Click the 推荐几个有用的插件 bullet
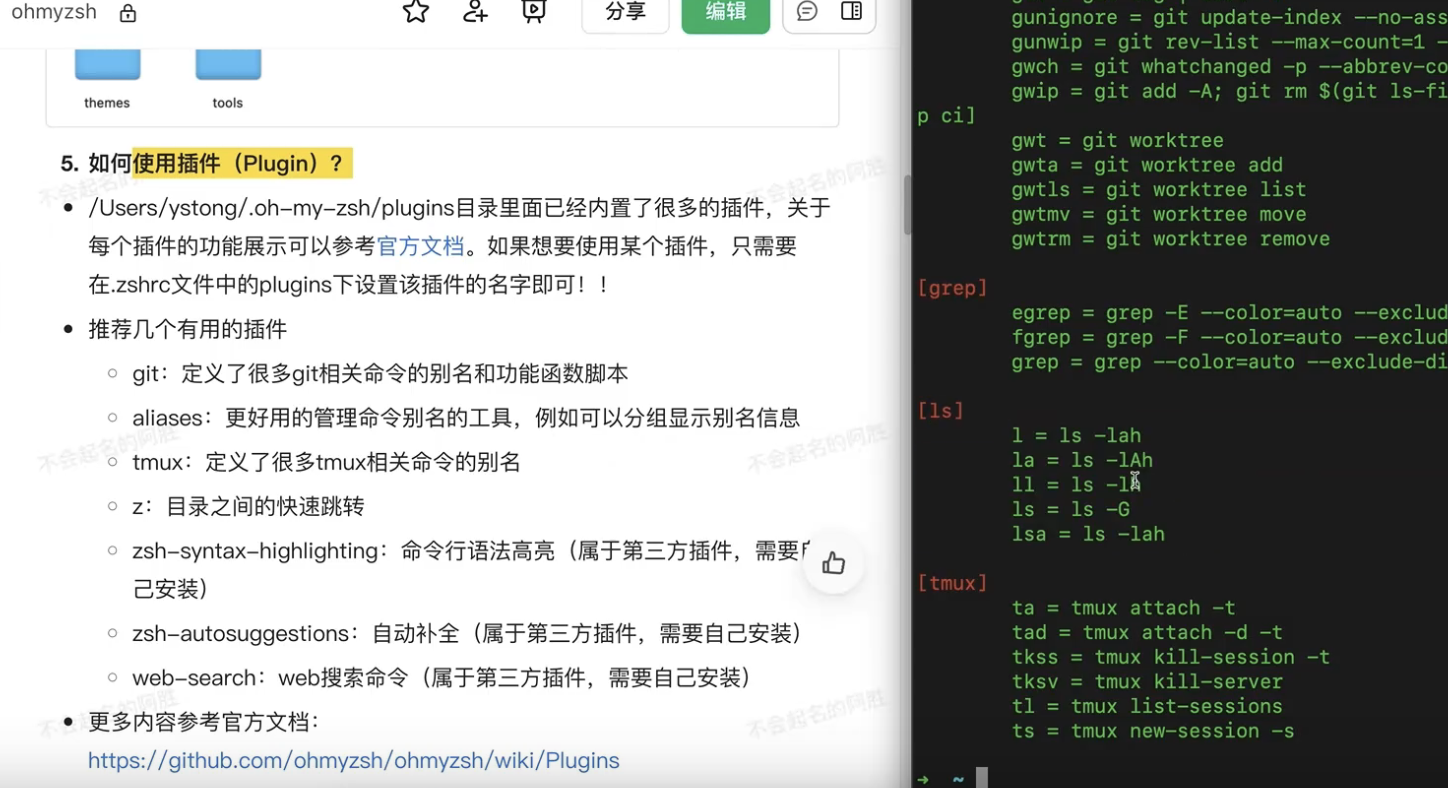 (x=188, y=330)
